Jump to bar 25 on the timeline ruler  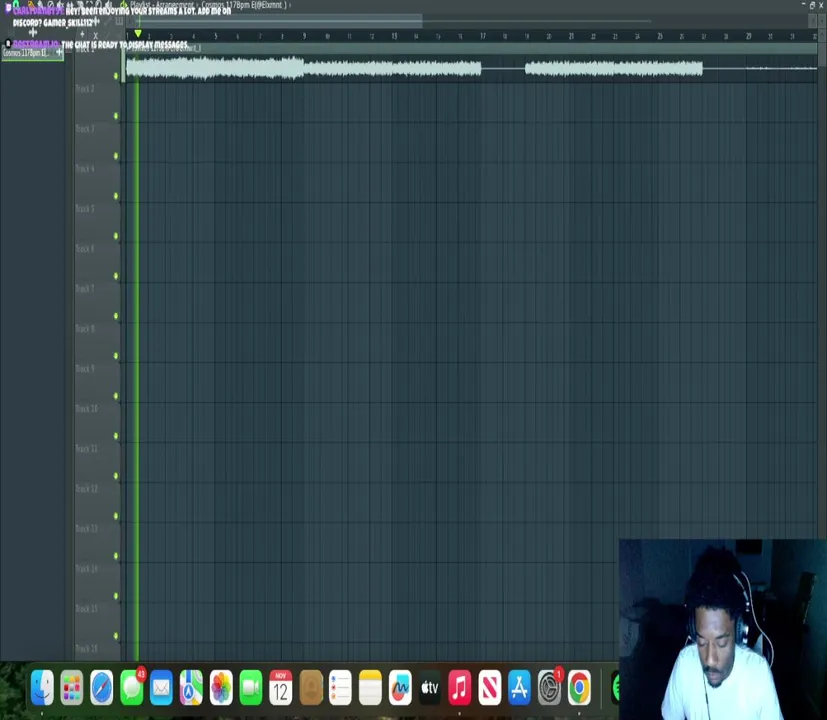point(660,36)
